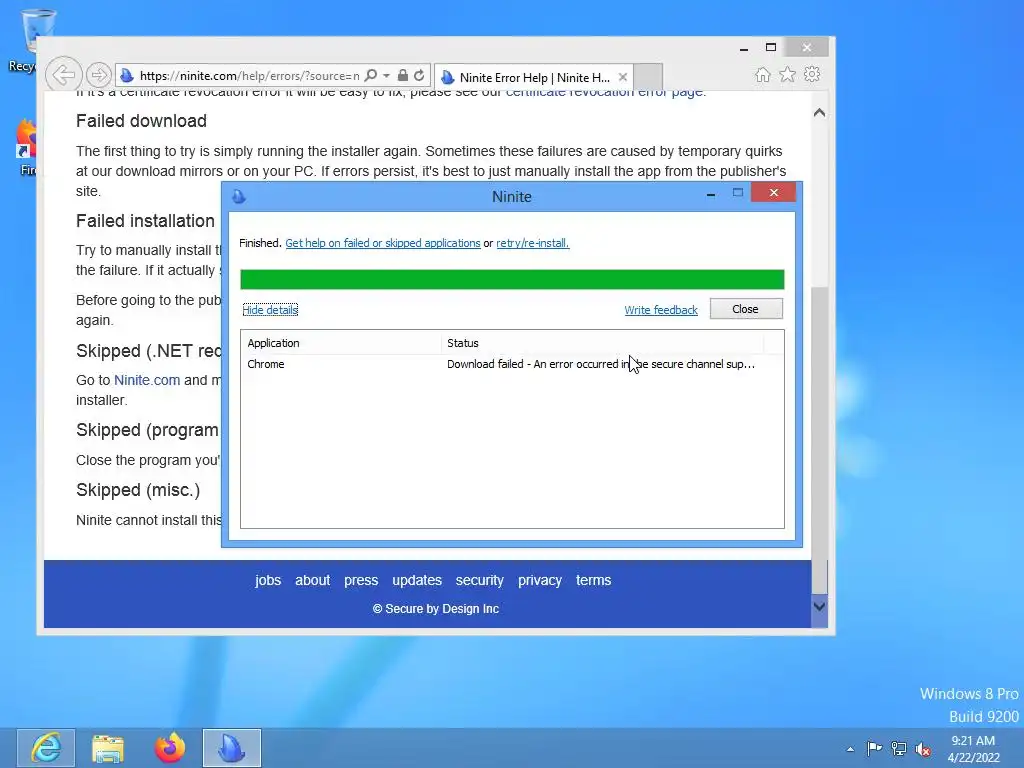Close the Ninite Error Help tab
This screenshot has height=768, width=1024.
click(x=622, y=77)
